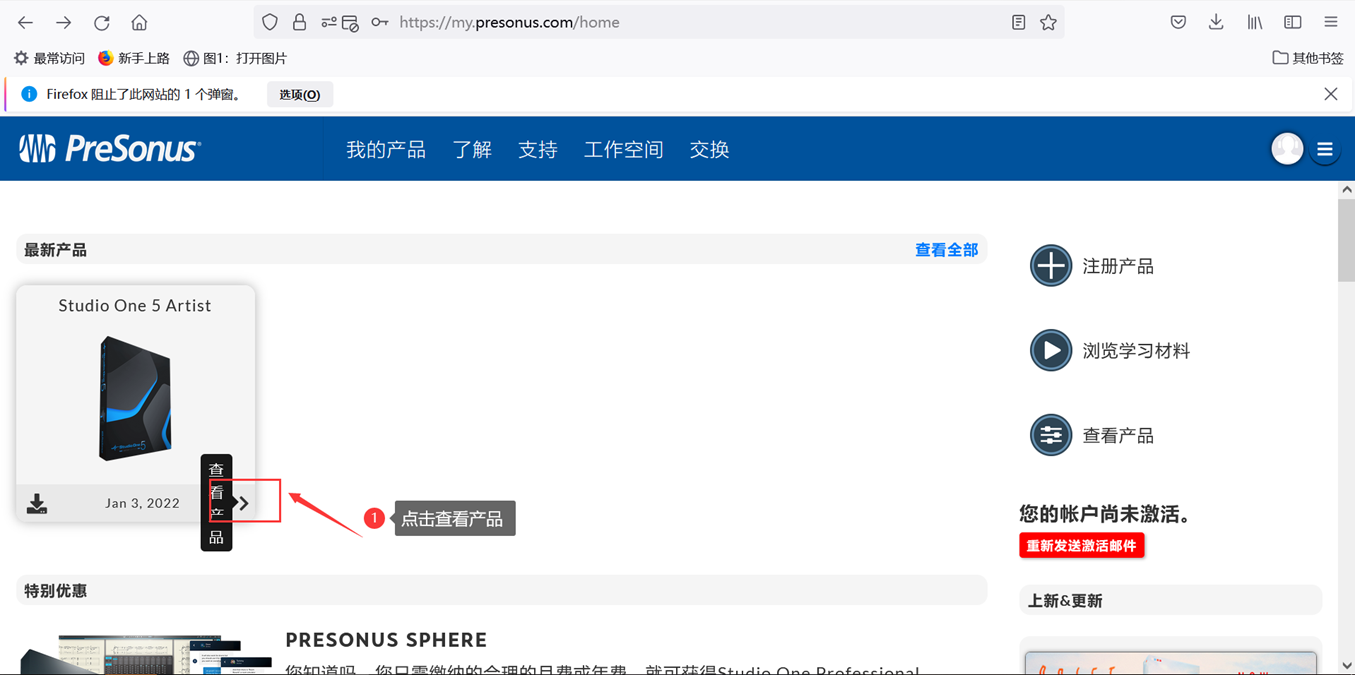Click the download icon on Studio One card

coord(37,503)
